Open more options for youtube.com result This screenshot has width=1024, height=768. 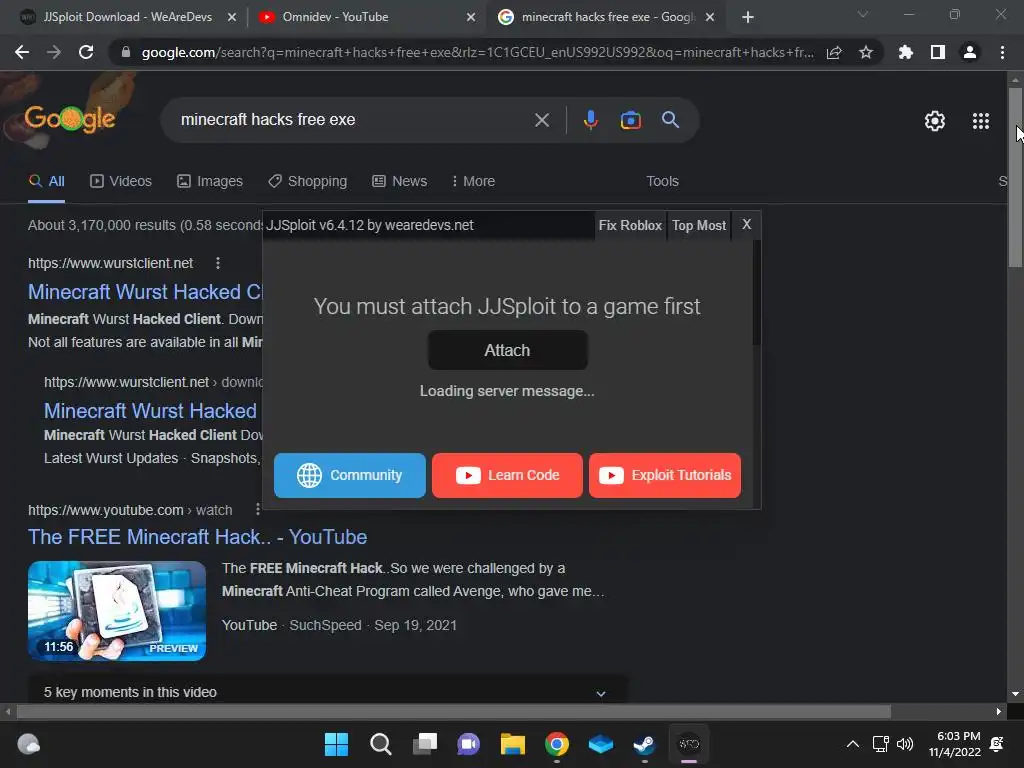257,509
